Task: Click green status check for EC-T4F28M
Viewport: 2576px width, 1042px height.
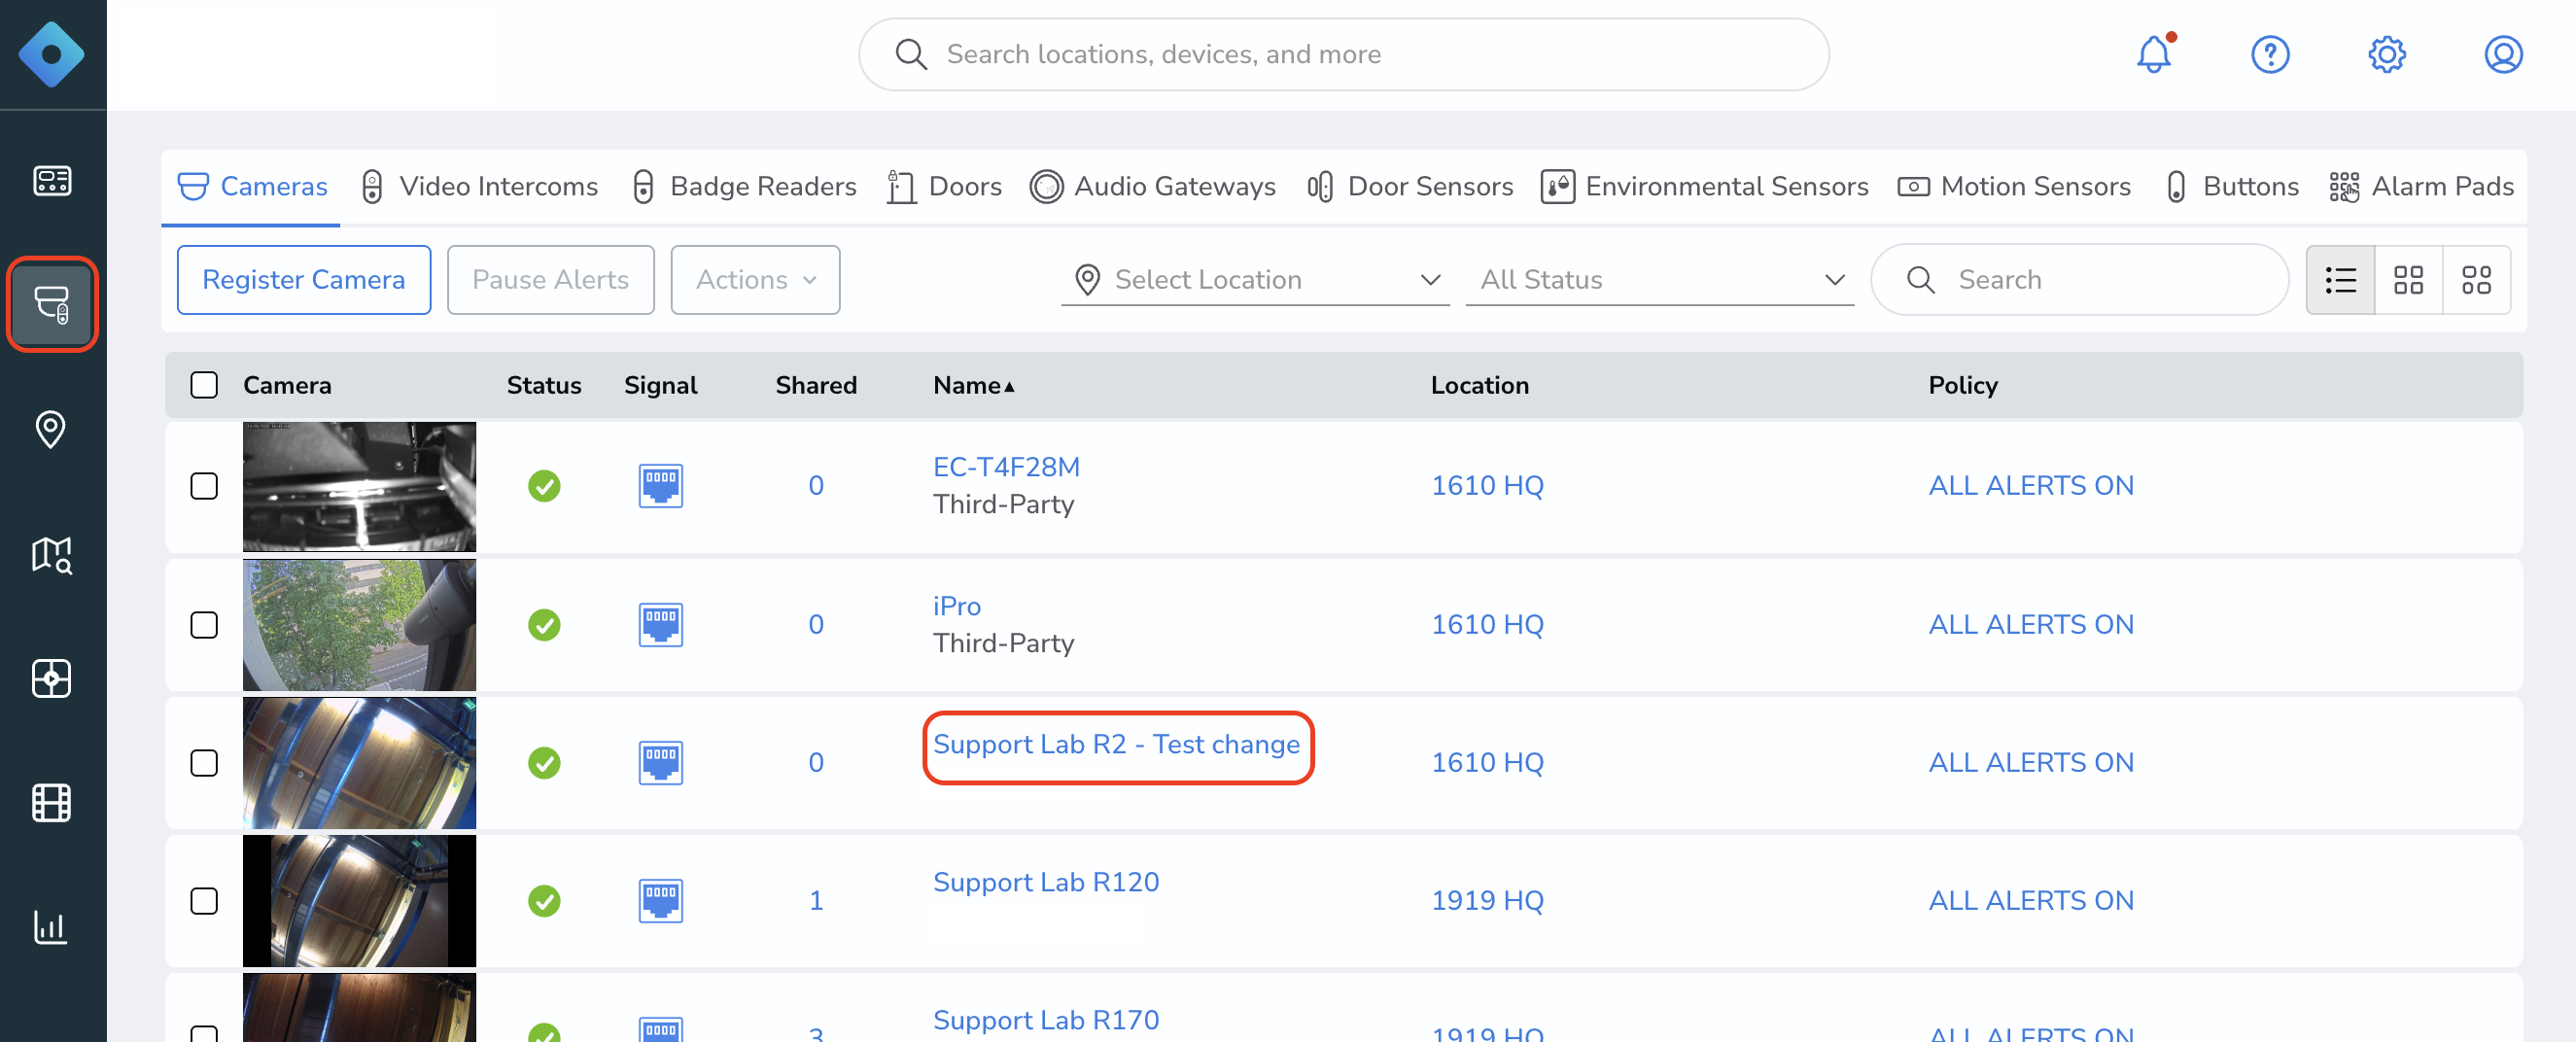Action: click(544, 486)
